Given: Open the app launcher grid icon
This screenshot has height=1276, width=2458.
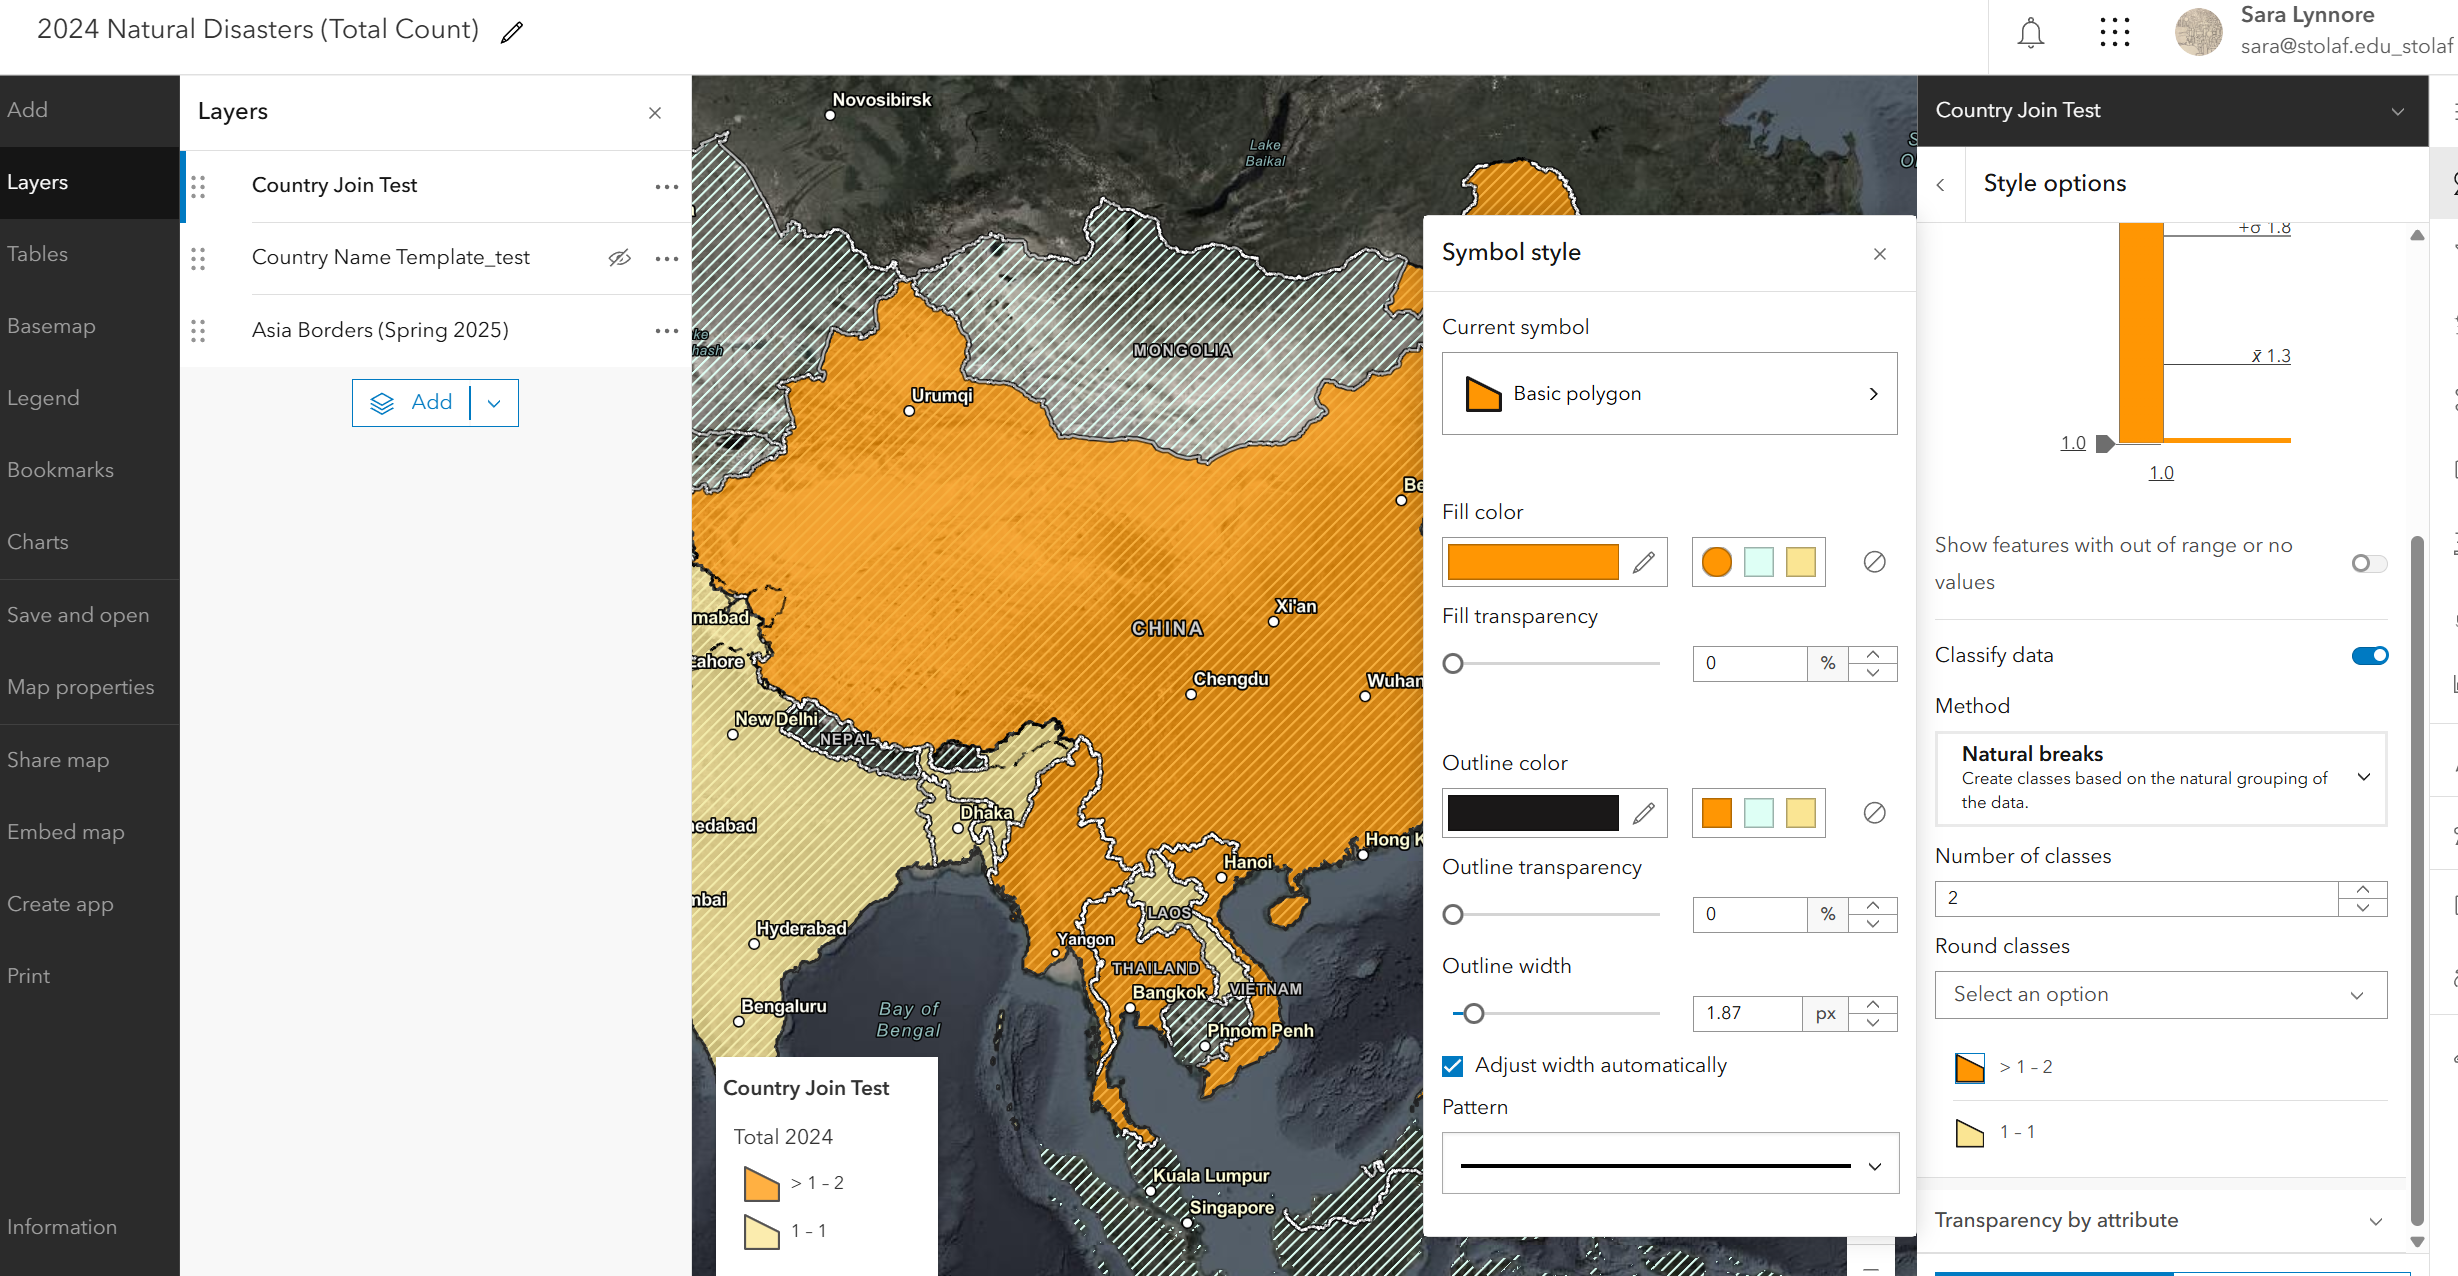Looking at the screenshot, I should (x=2115, y=32).
